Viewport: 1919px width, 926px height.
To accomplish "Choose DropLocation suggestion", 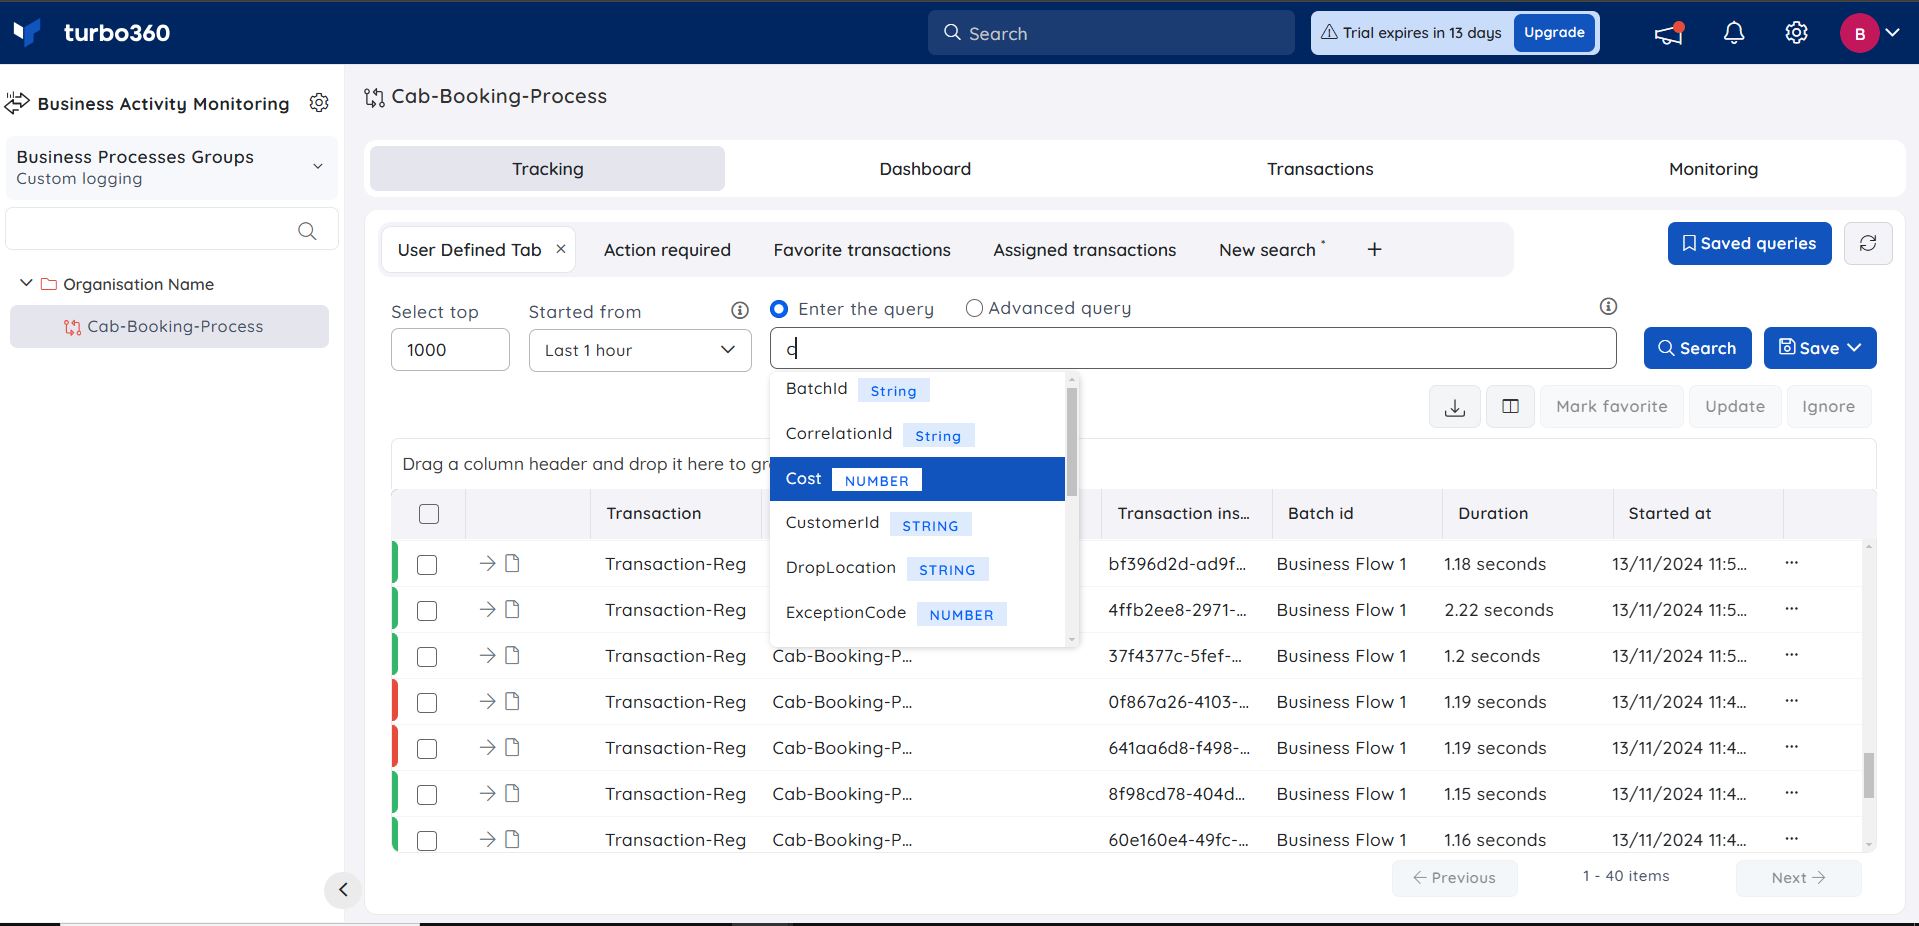I will tap(917, 568).
